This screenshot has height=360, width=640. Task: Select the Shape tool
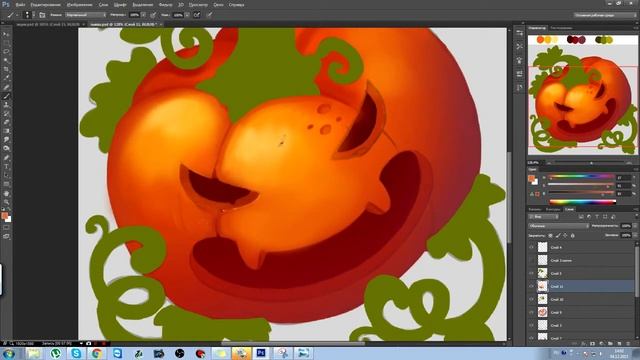pos(6,184)
